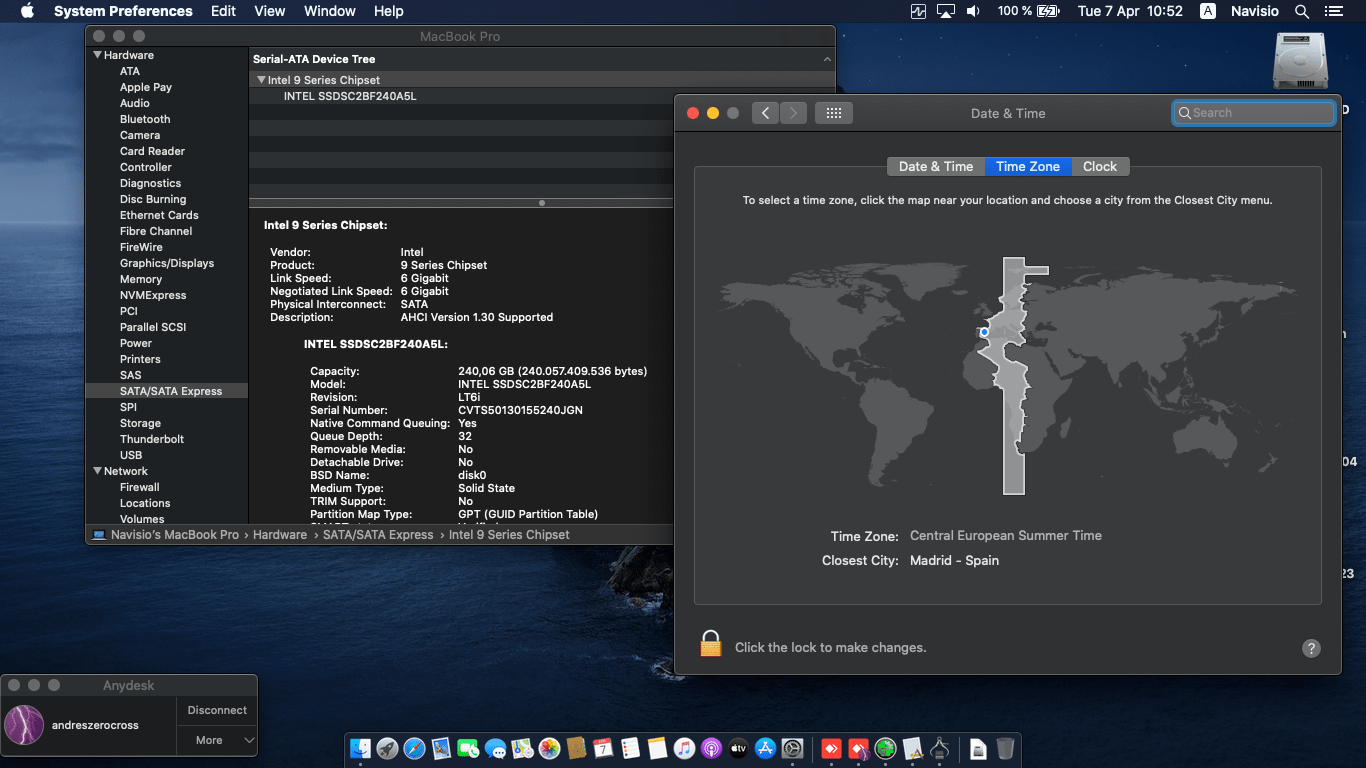This screenshot has width=1366, height=768.
Task: Select NVMExpress in the sidebar
Action: [153, 295]
